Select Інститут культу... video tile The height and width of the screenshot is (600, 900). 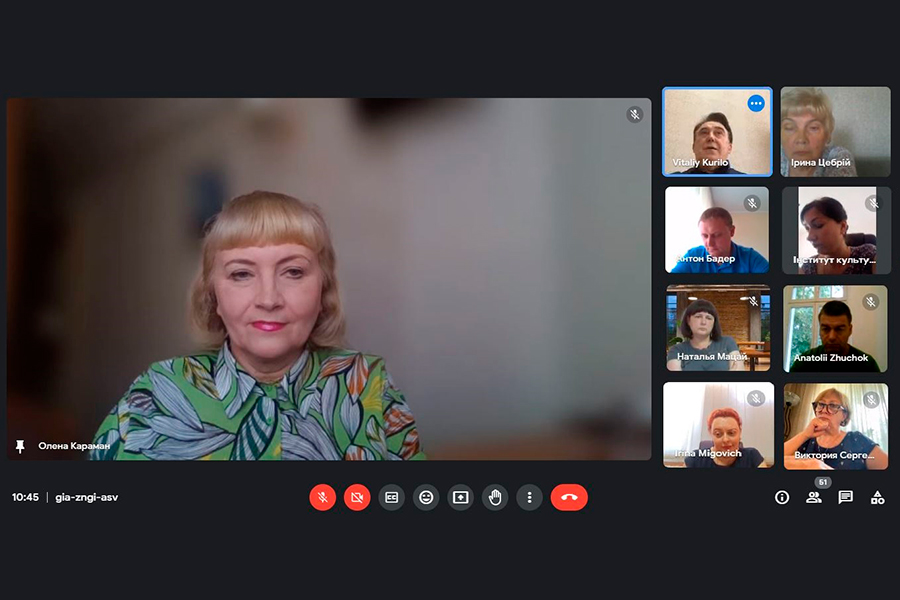coord(836,230)
